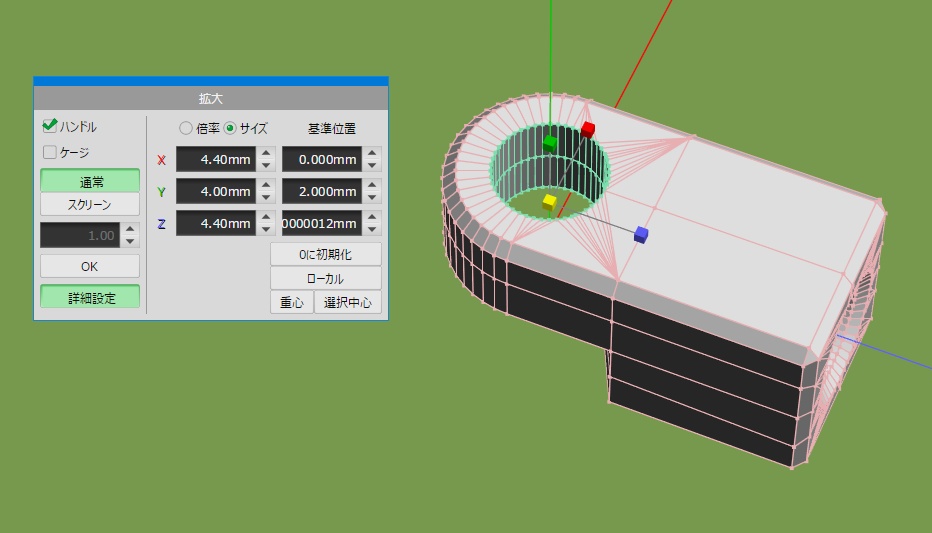Viewport: 932px width, 533px height.
Task: Grab the red X-axis scale handle
Action: tap(588, 130)
